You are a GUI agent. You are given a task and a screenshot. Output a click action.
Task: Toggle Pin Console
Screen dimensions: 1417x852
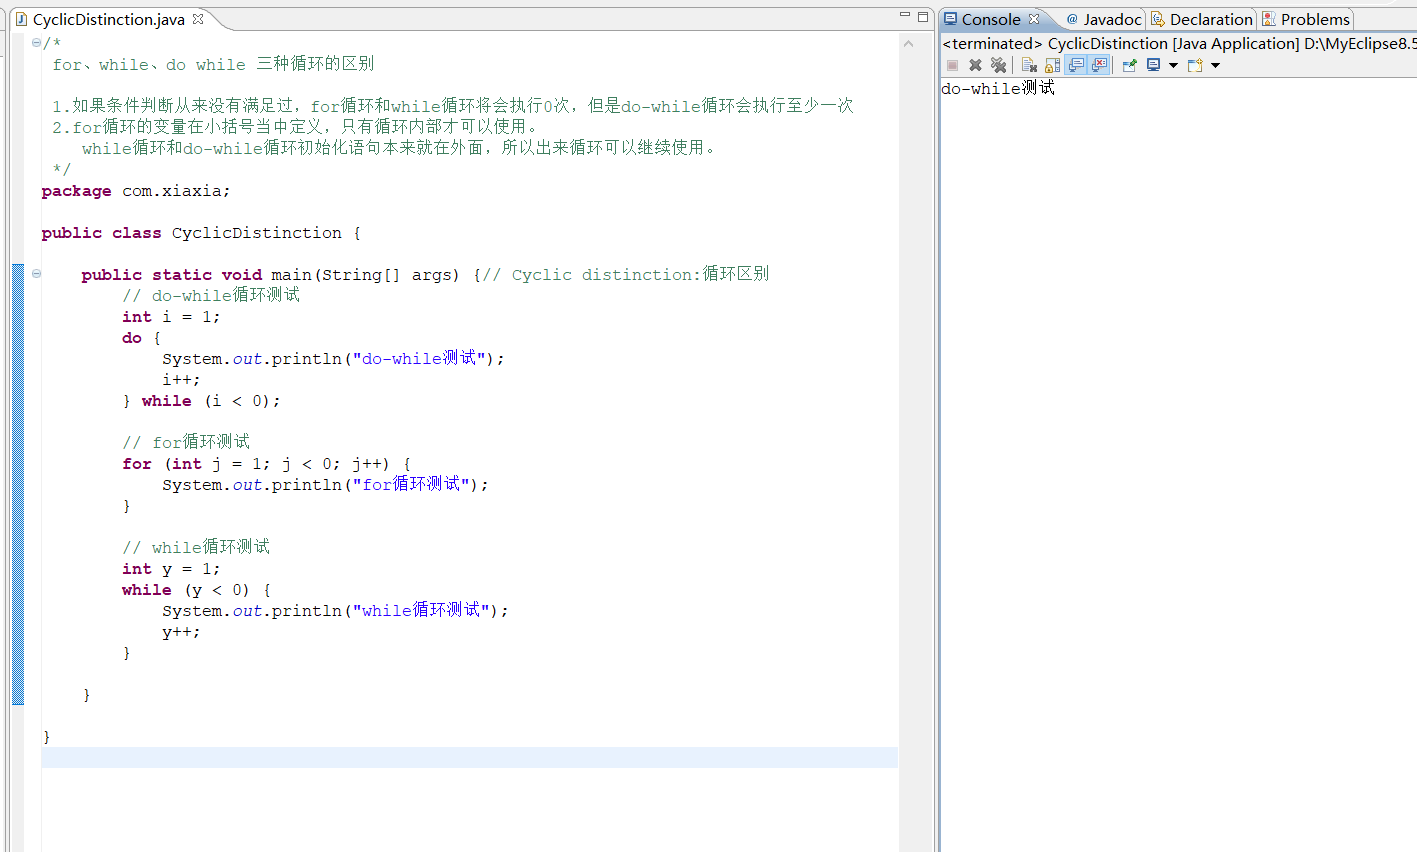[1130, 65]
